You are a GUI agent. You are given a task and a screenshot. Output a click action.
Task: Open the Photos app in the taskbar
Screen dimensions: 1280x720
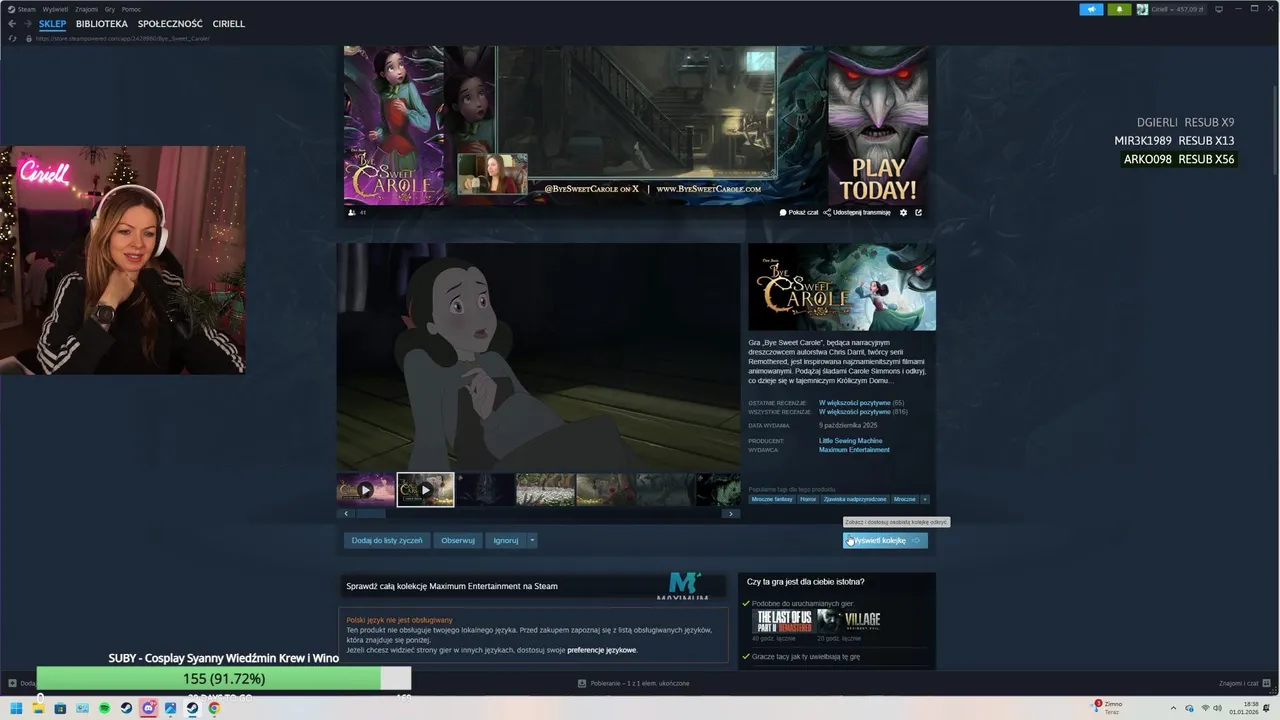[x=170, y=708]
